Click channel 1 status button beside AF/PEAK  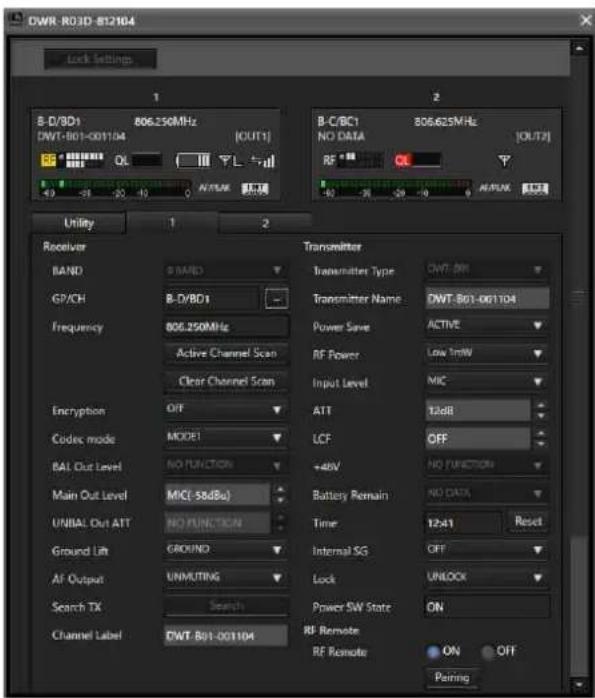click(x=255, y=189)
